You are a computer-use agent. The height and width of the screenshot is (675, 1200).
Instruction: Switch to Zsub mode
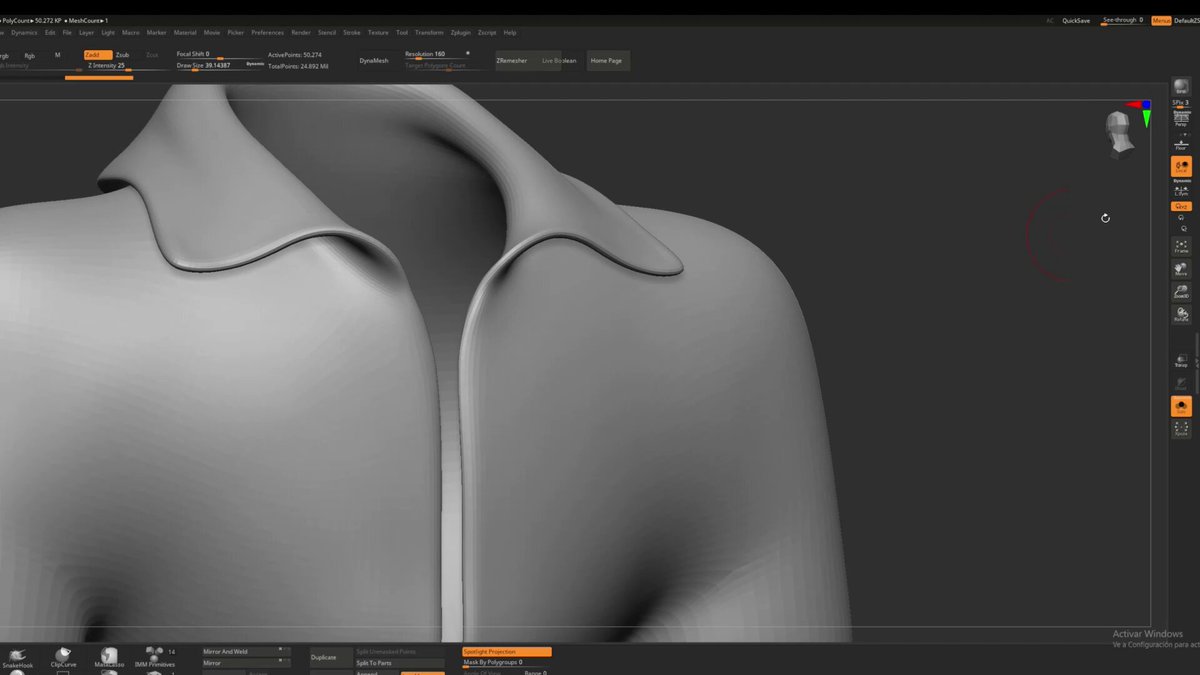pos(122,55)
